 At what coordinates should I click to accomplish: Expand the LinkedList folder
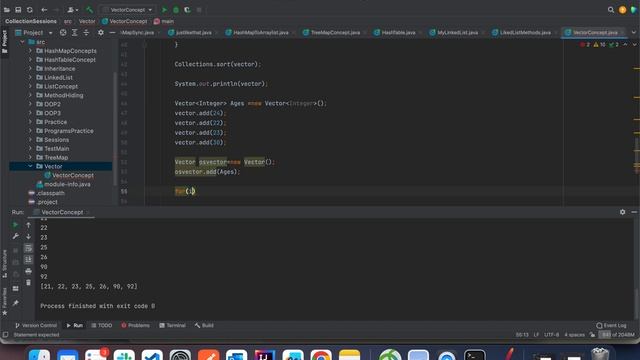pyautogui.click(x=30, y=78)
